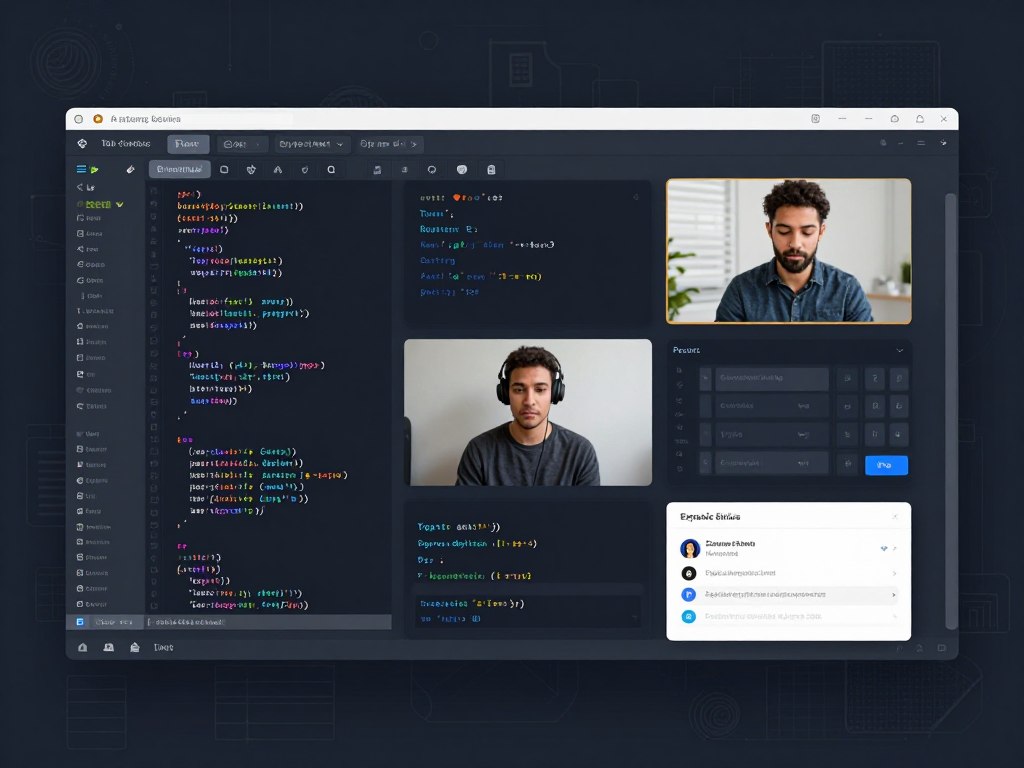Click the vertical scrollbar on right edge
1024x768 pixels.
[951, 411]
